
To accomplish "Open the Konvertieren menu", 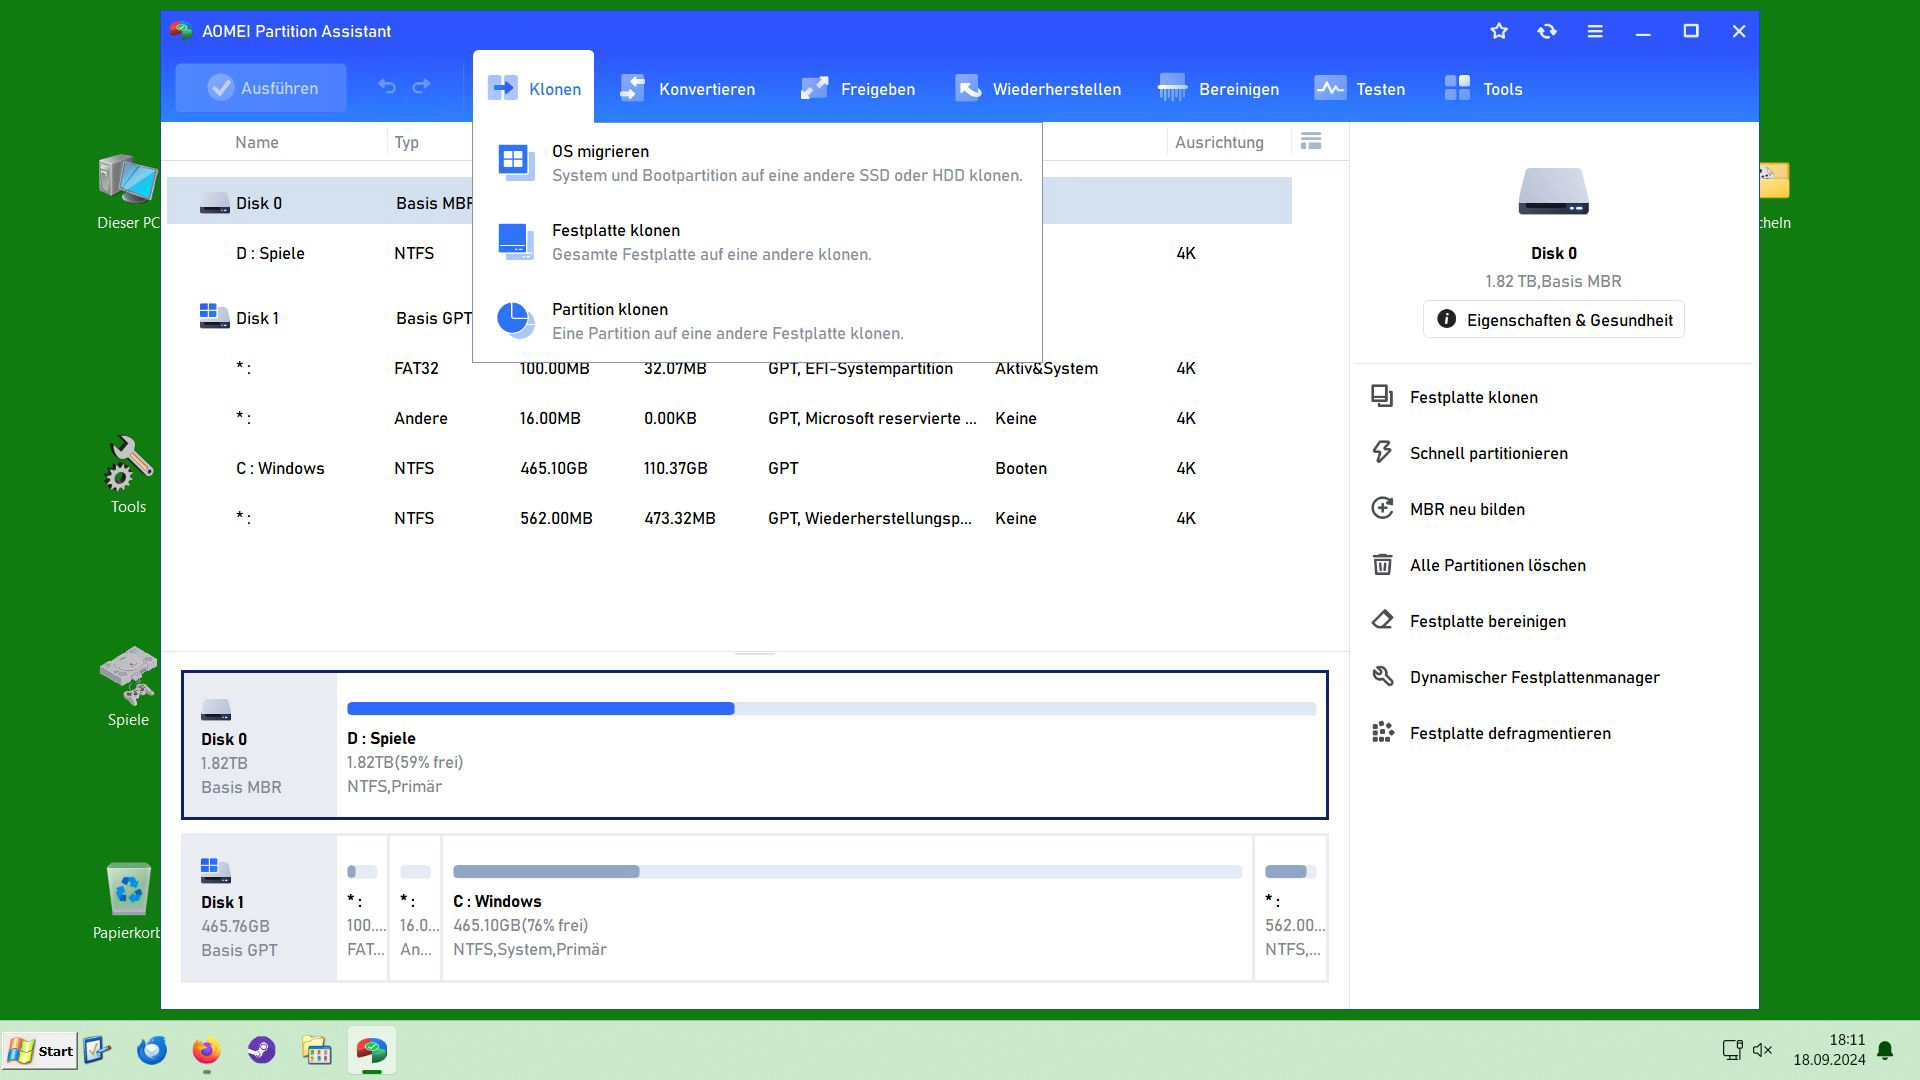I will (x=688, y=89).
